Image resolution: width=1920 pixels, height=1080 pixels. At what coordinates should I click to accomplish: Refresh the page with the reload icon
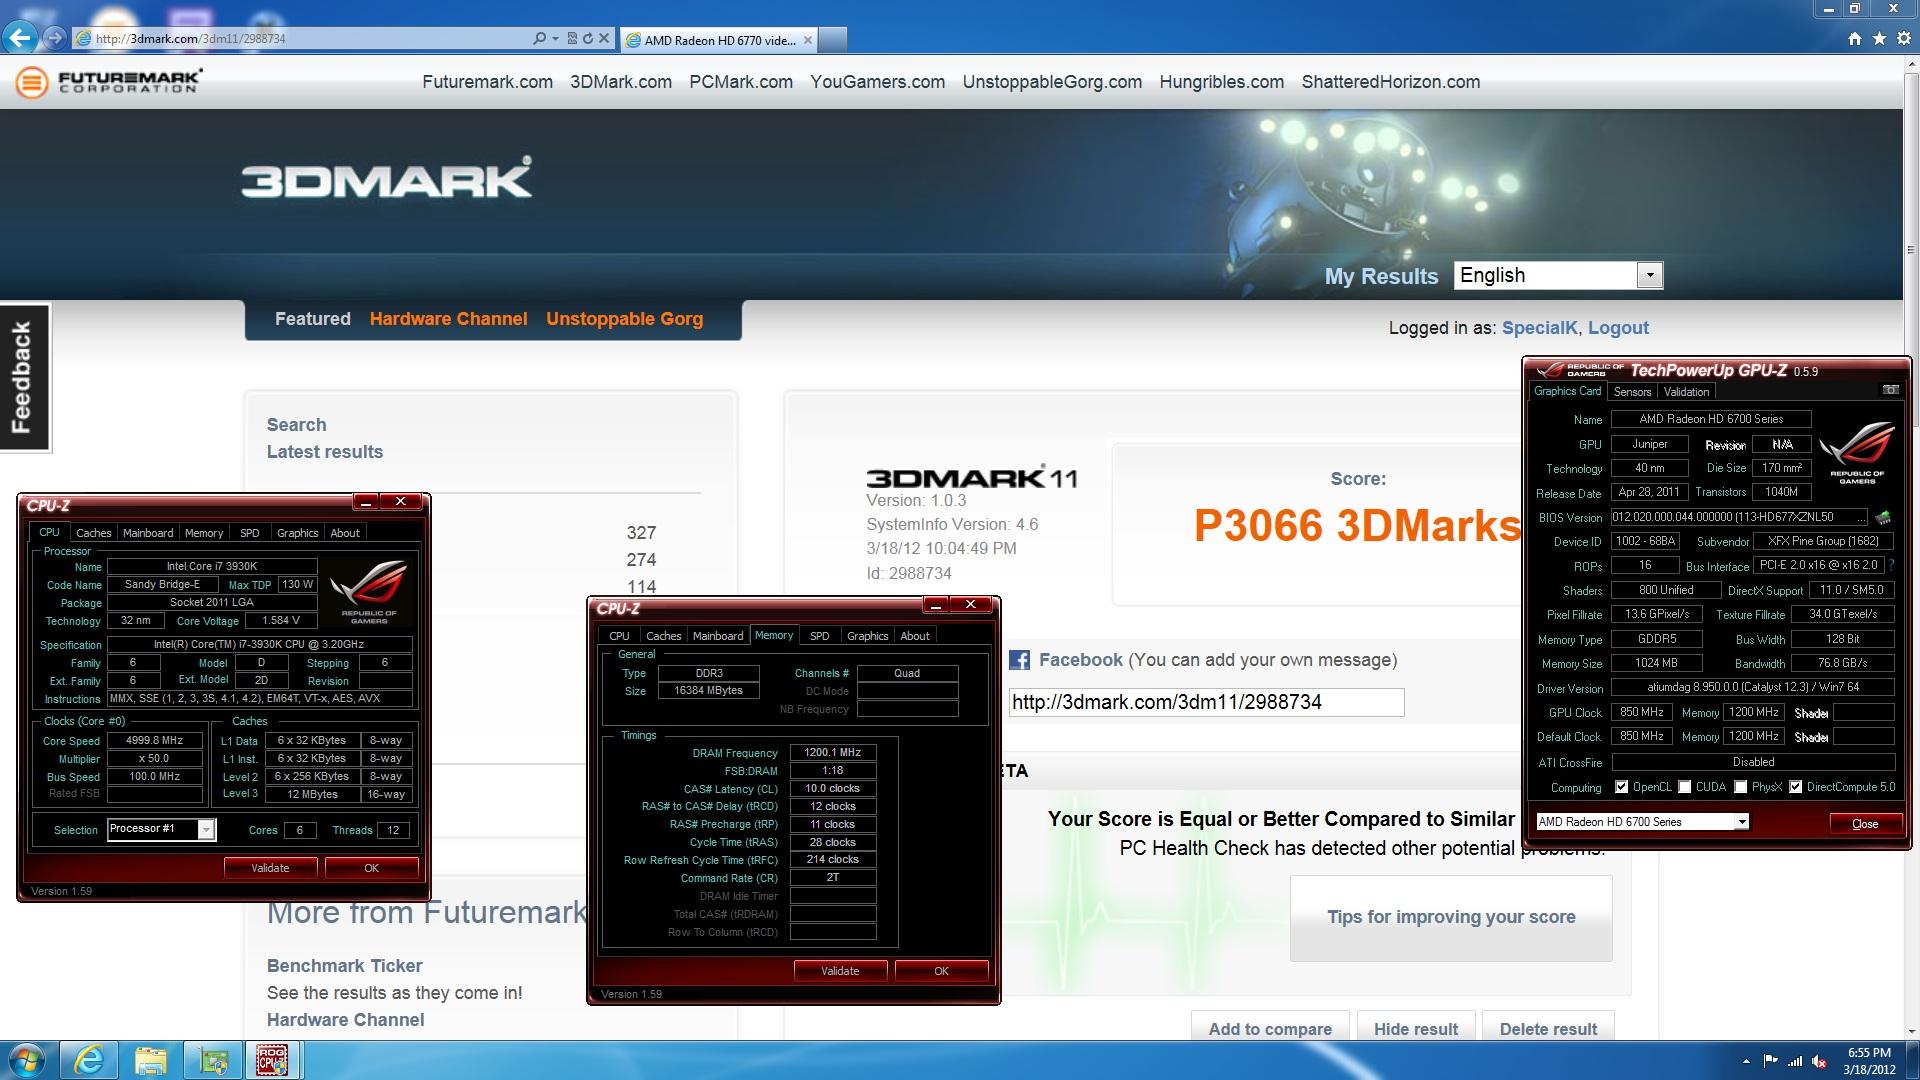tap(588, 39)
